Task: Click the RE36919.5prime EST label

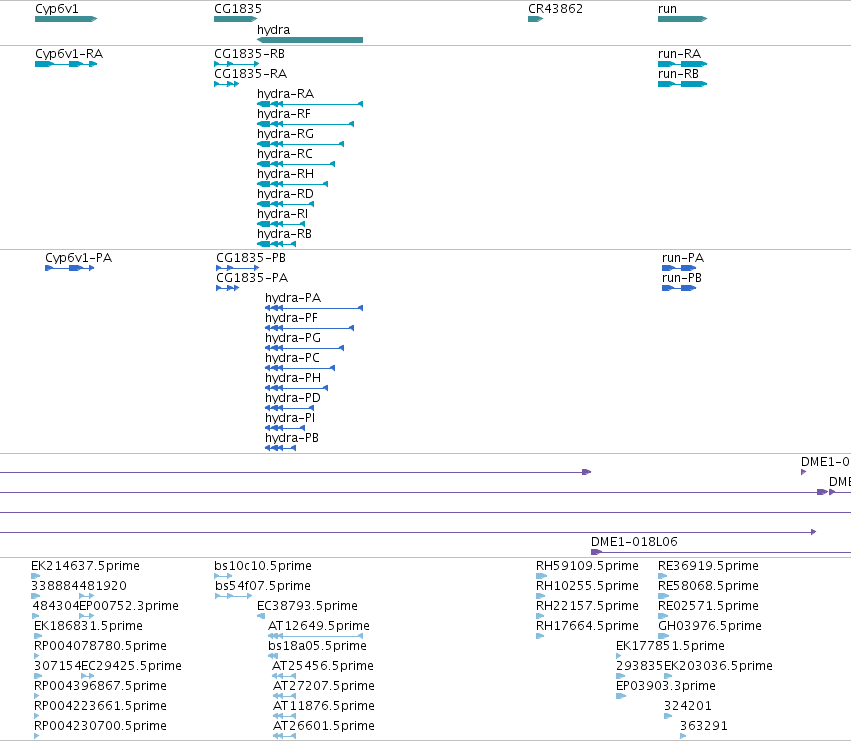Action: point(708,566)
